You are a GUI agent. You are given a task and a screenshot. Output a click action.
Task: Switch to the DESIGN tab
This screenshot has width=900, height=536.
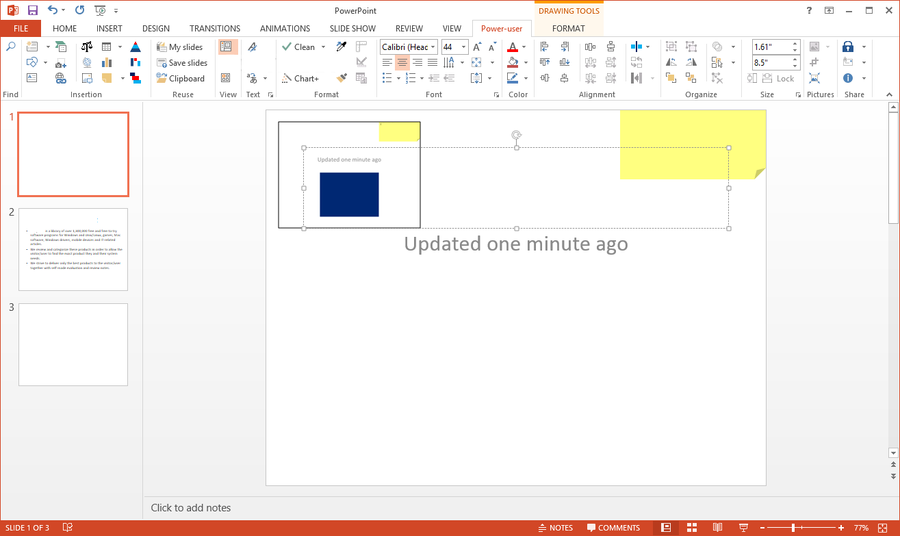coord(156,29)
